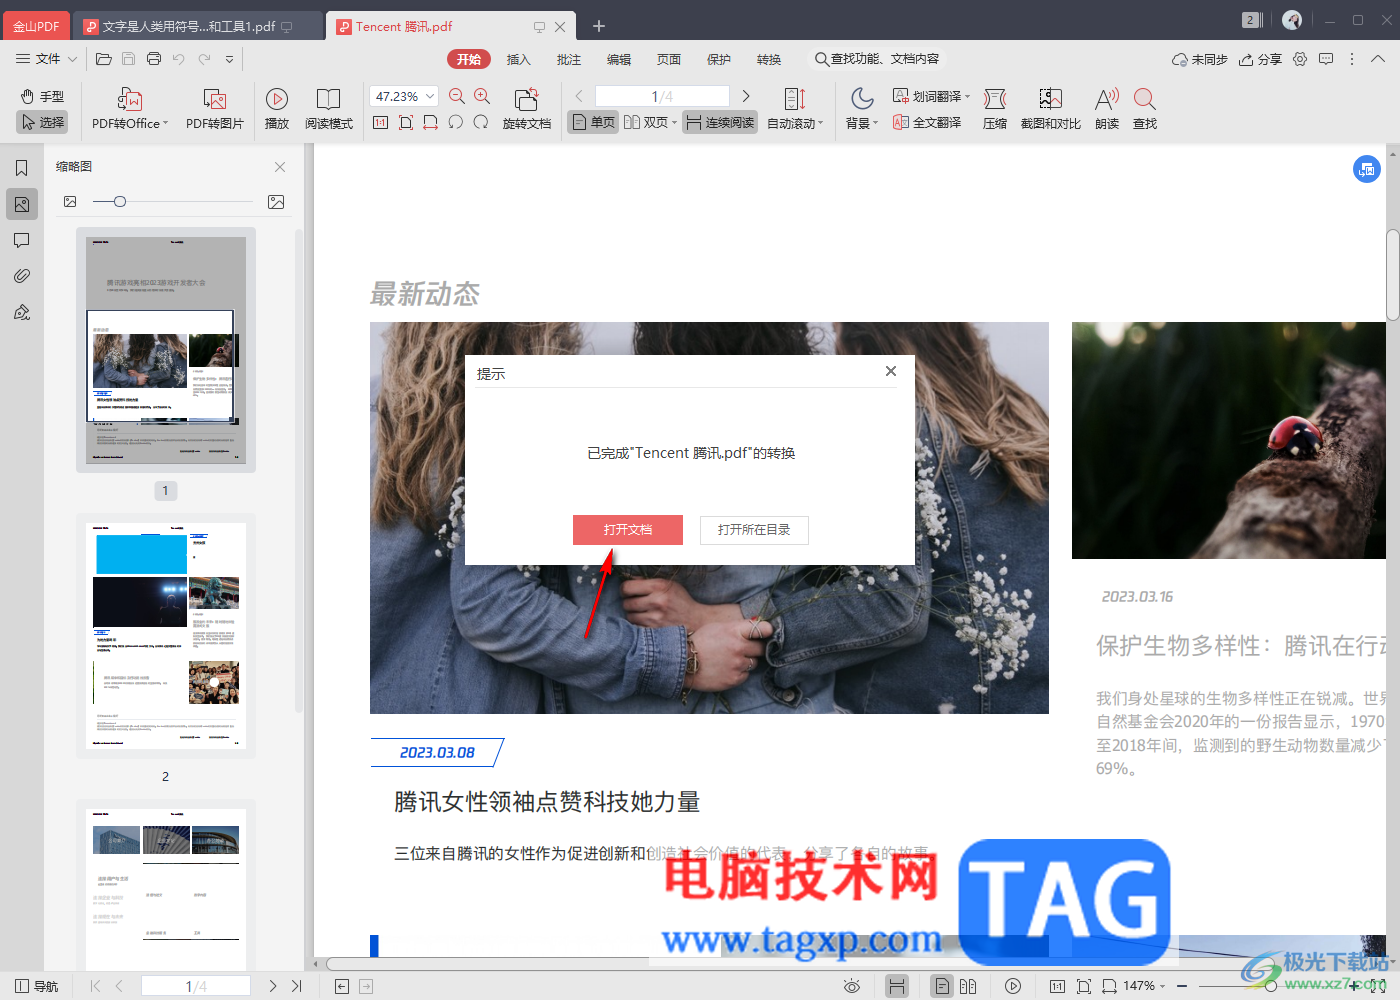
Task: Expand the 划词翻译 dropdown
Action: [967, 97]
